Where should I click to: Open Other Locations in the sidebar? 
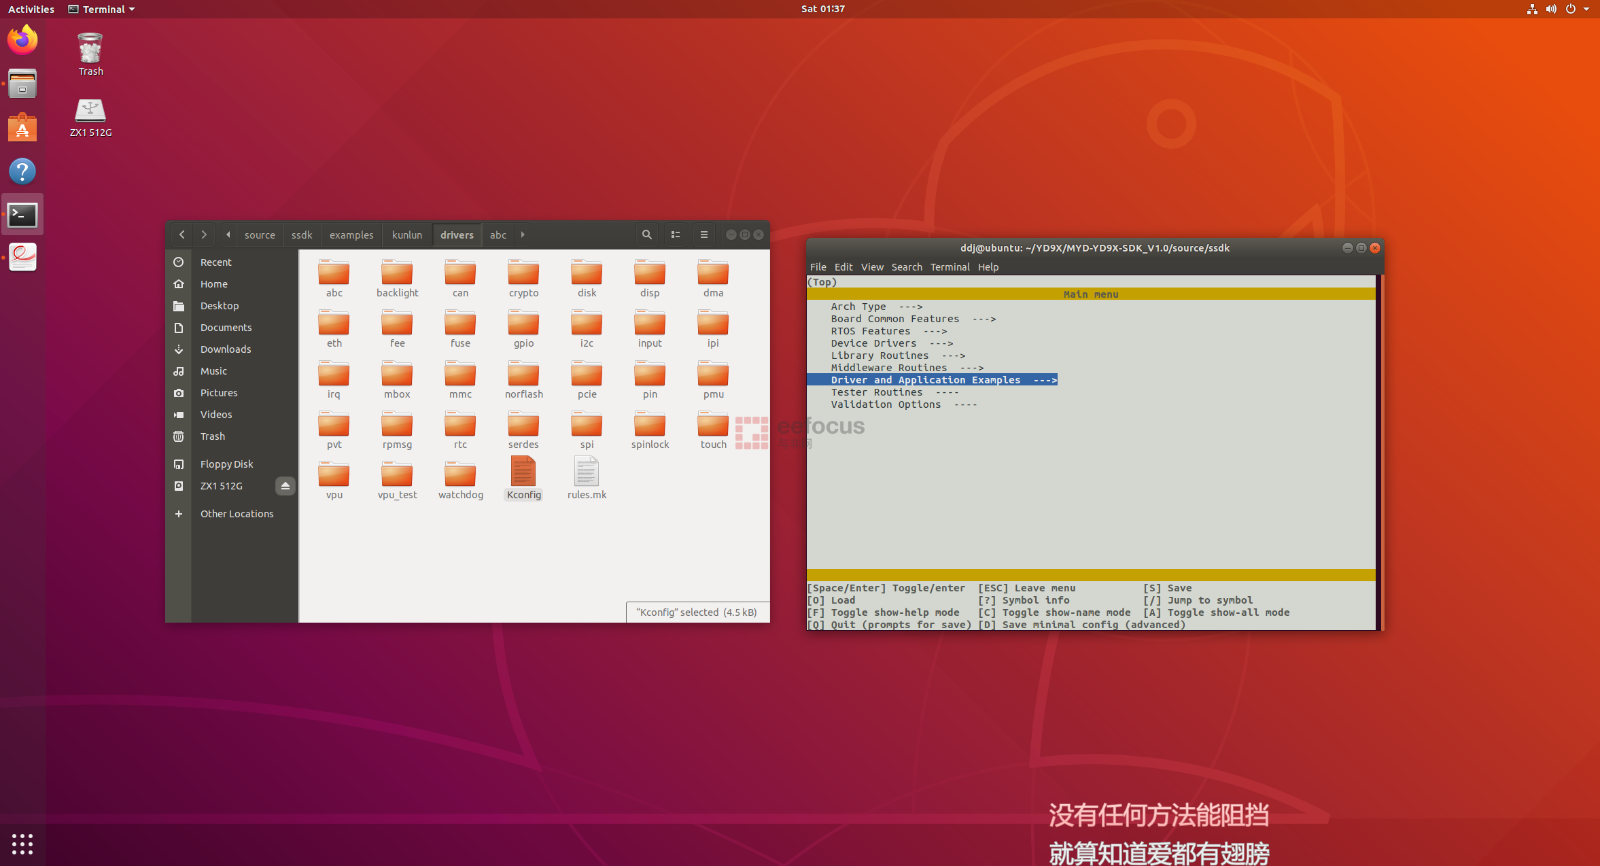pos(236,514)
